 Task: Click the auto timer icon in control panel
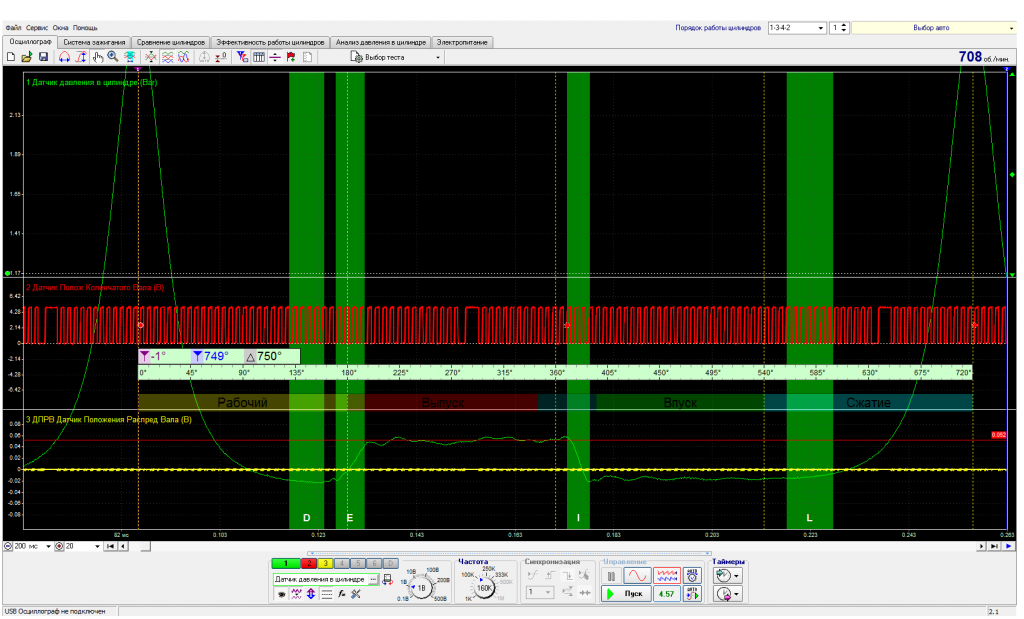pos(692,576)
